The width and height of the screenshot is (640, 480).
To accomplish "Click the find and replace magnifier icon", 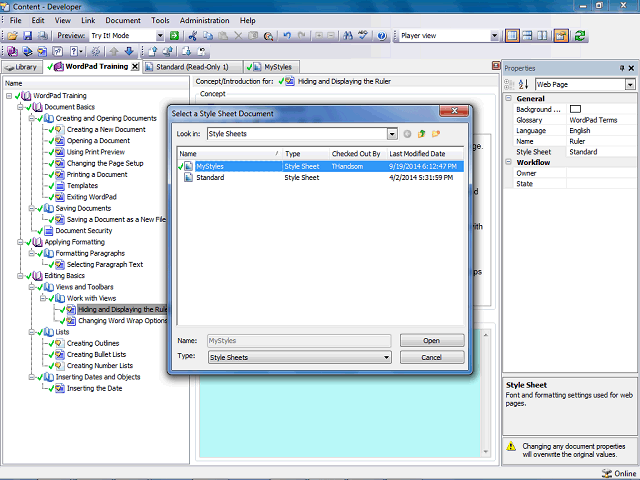I will click(268, 36).
